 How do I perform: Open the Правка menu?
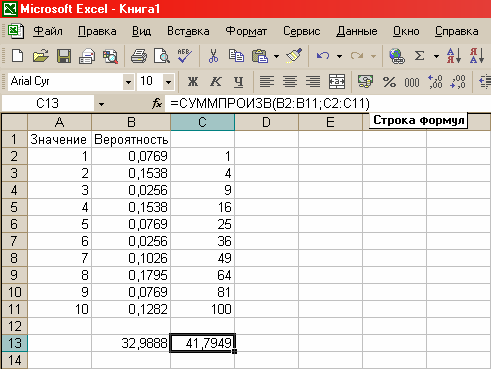(97, 31)
